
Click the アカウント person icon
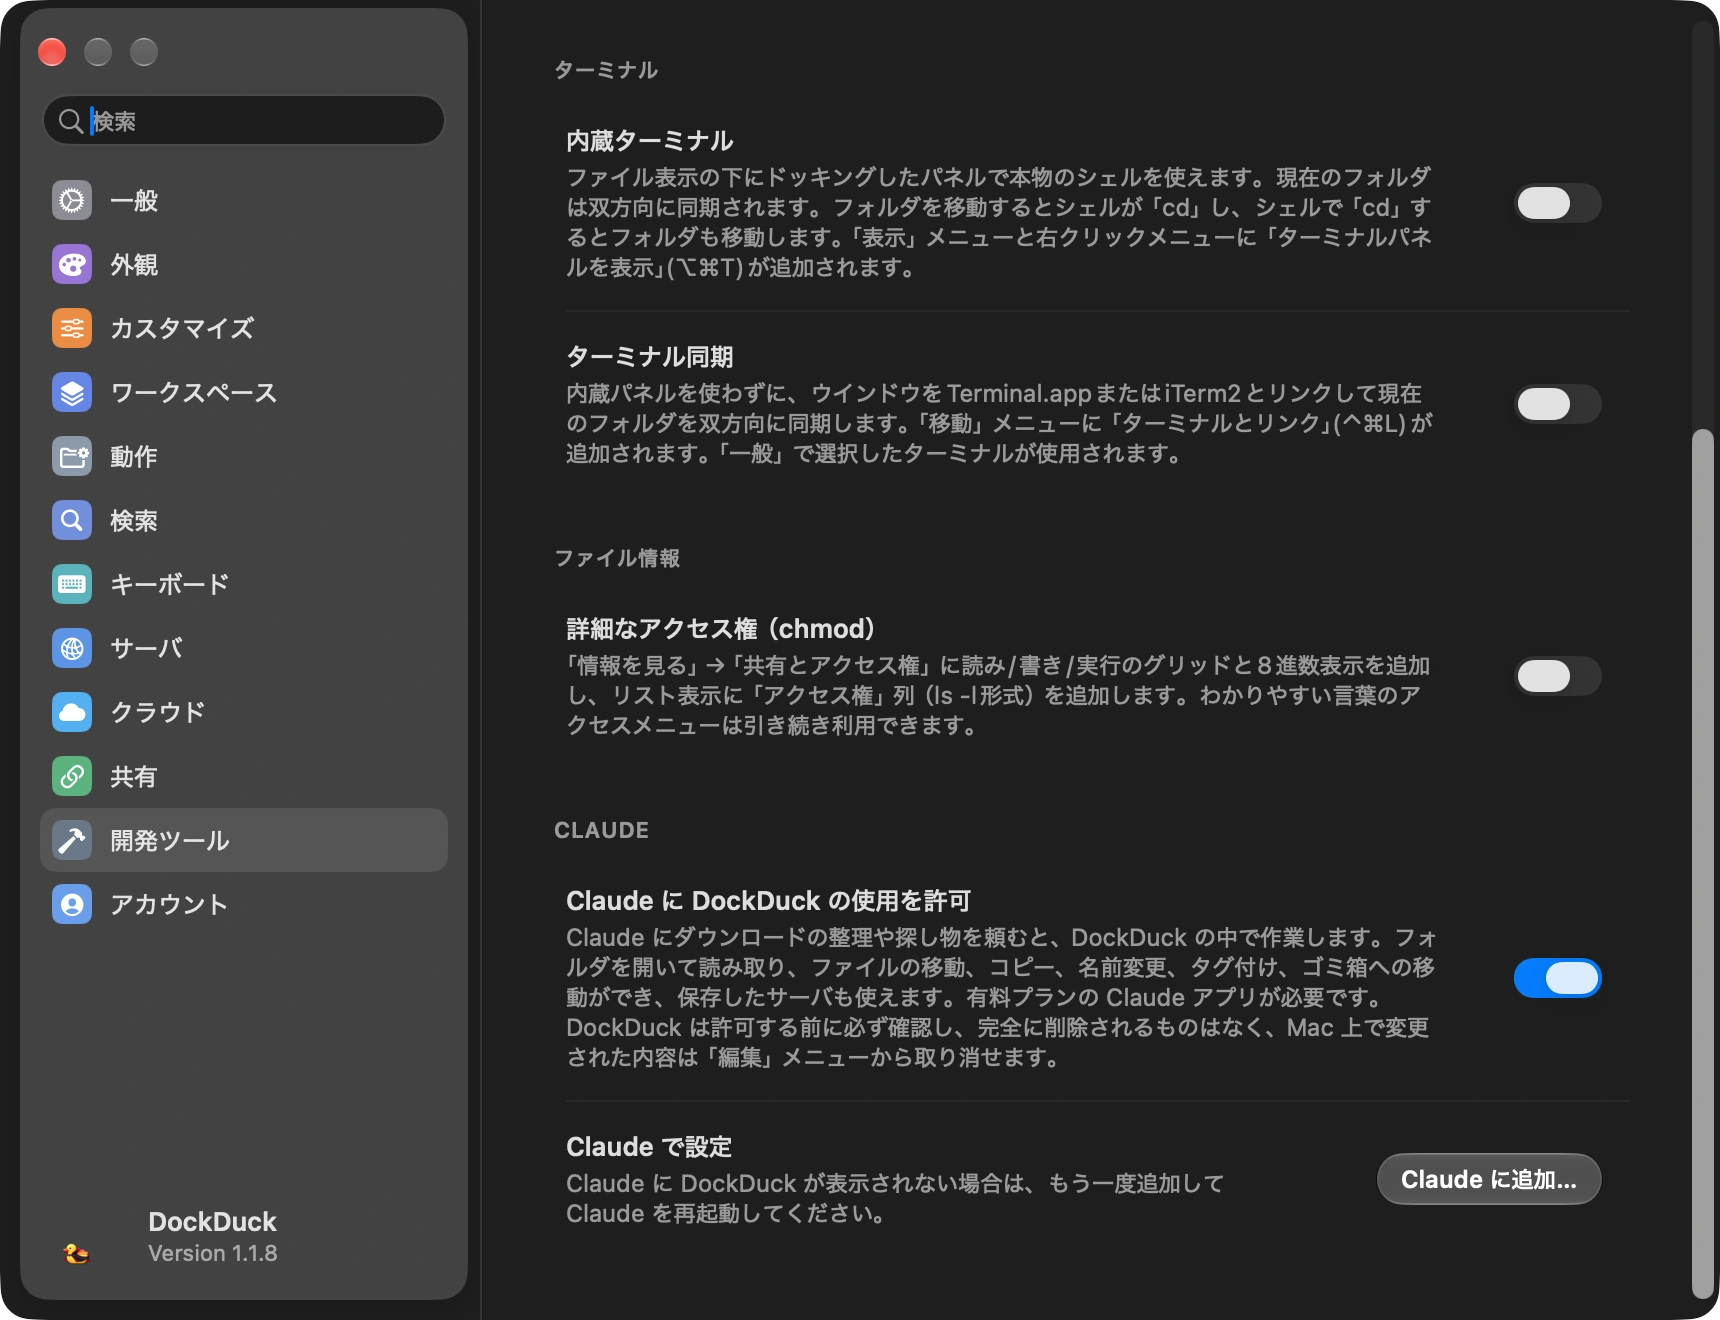click(72, 905)
